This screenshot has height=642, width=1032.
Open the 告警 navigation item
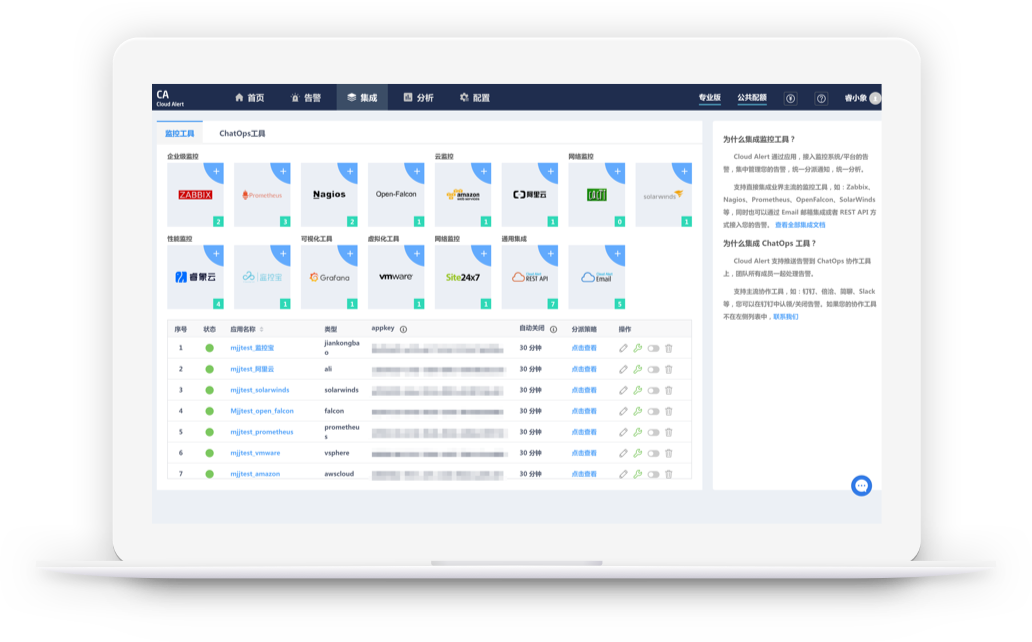click(306, 97)
